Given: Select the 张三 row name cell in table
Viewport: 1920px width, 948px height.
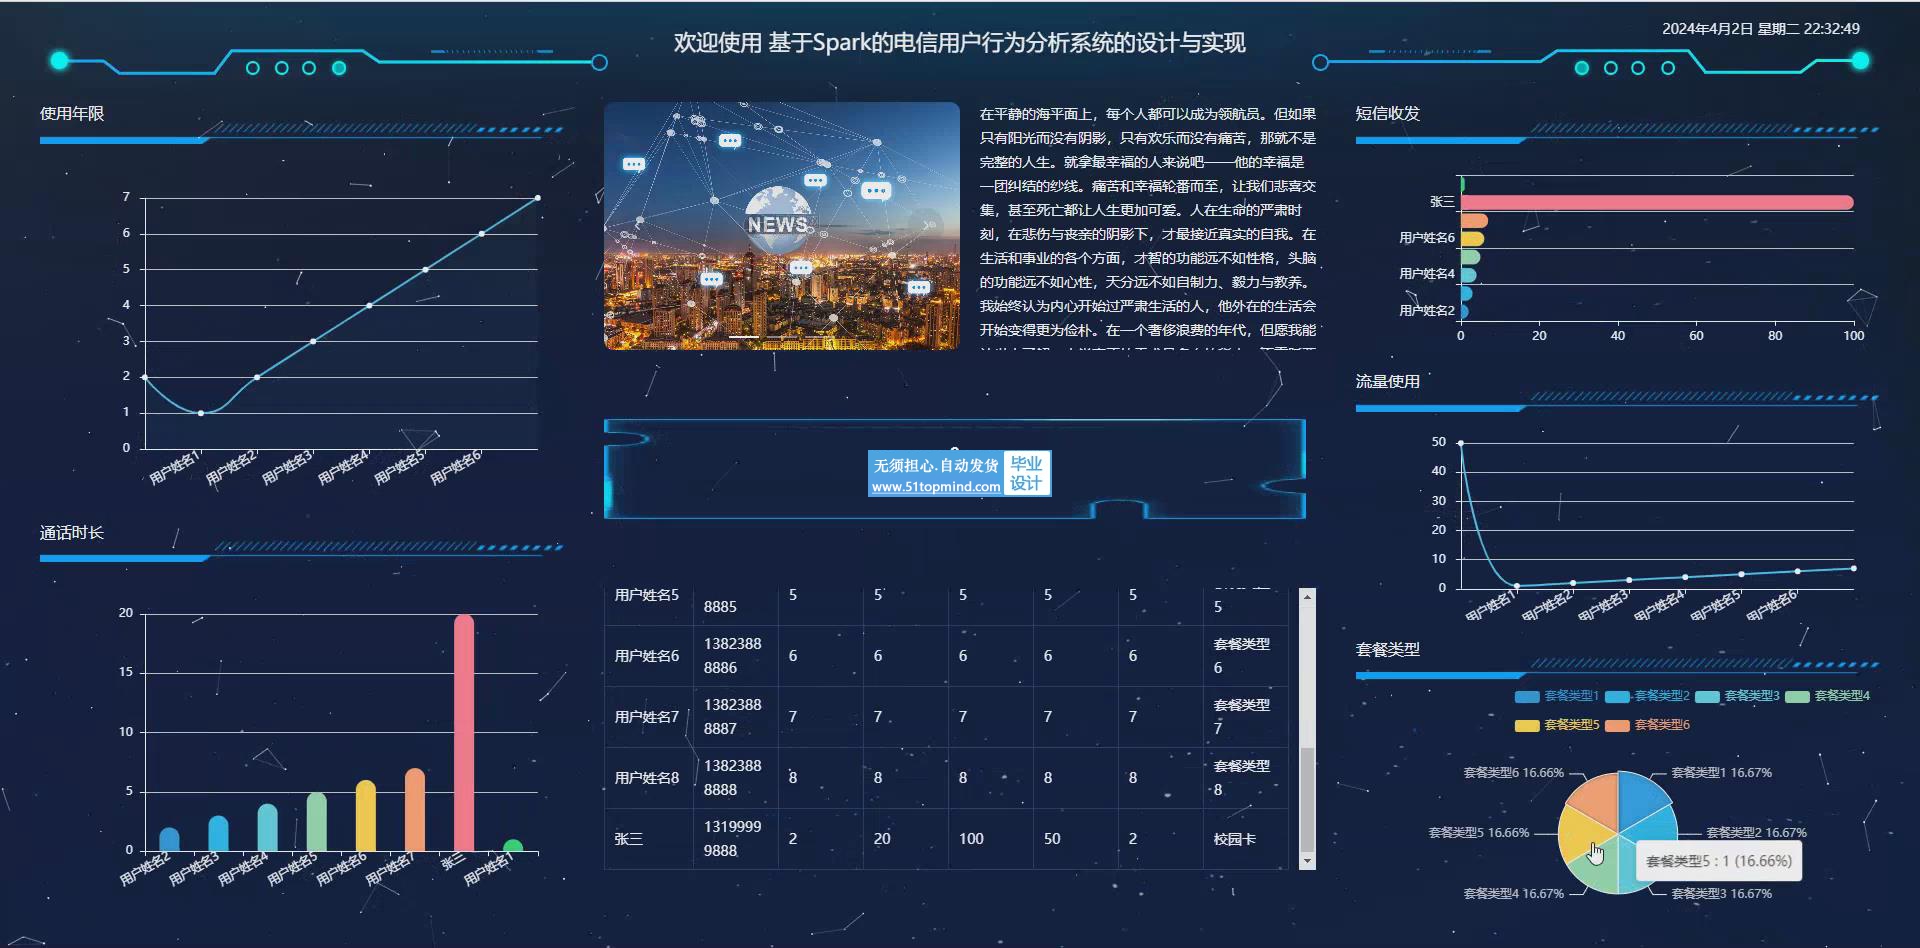Looking at the screenshot, I should pos(629,839).
